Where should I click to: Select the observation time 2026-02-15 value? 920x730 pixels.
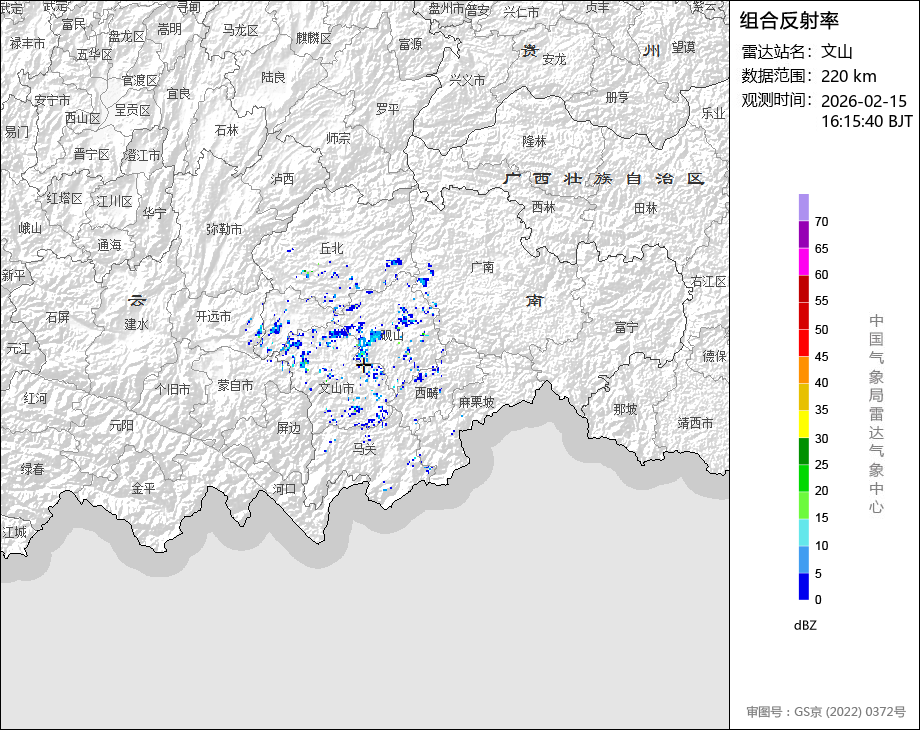(863, 101)
